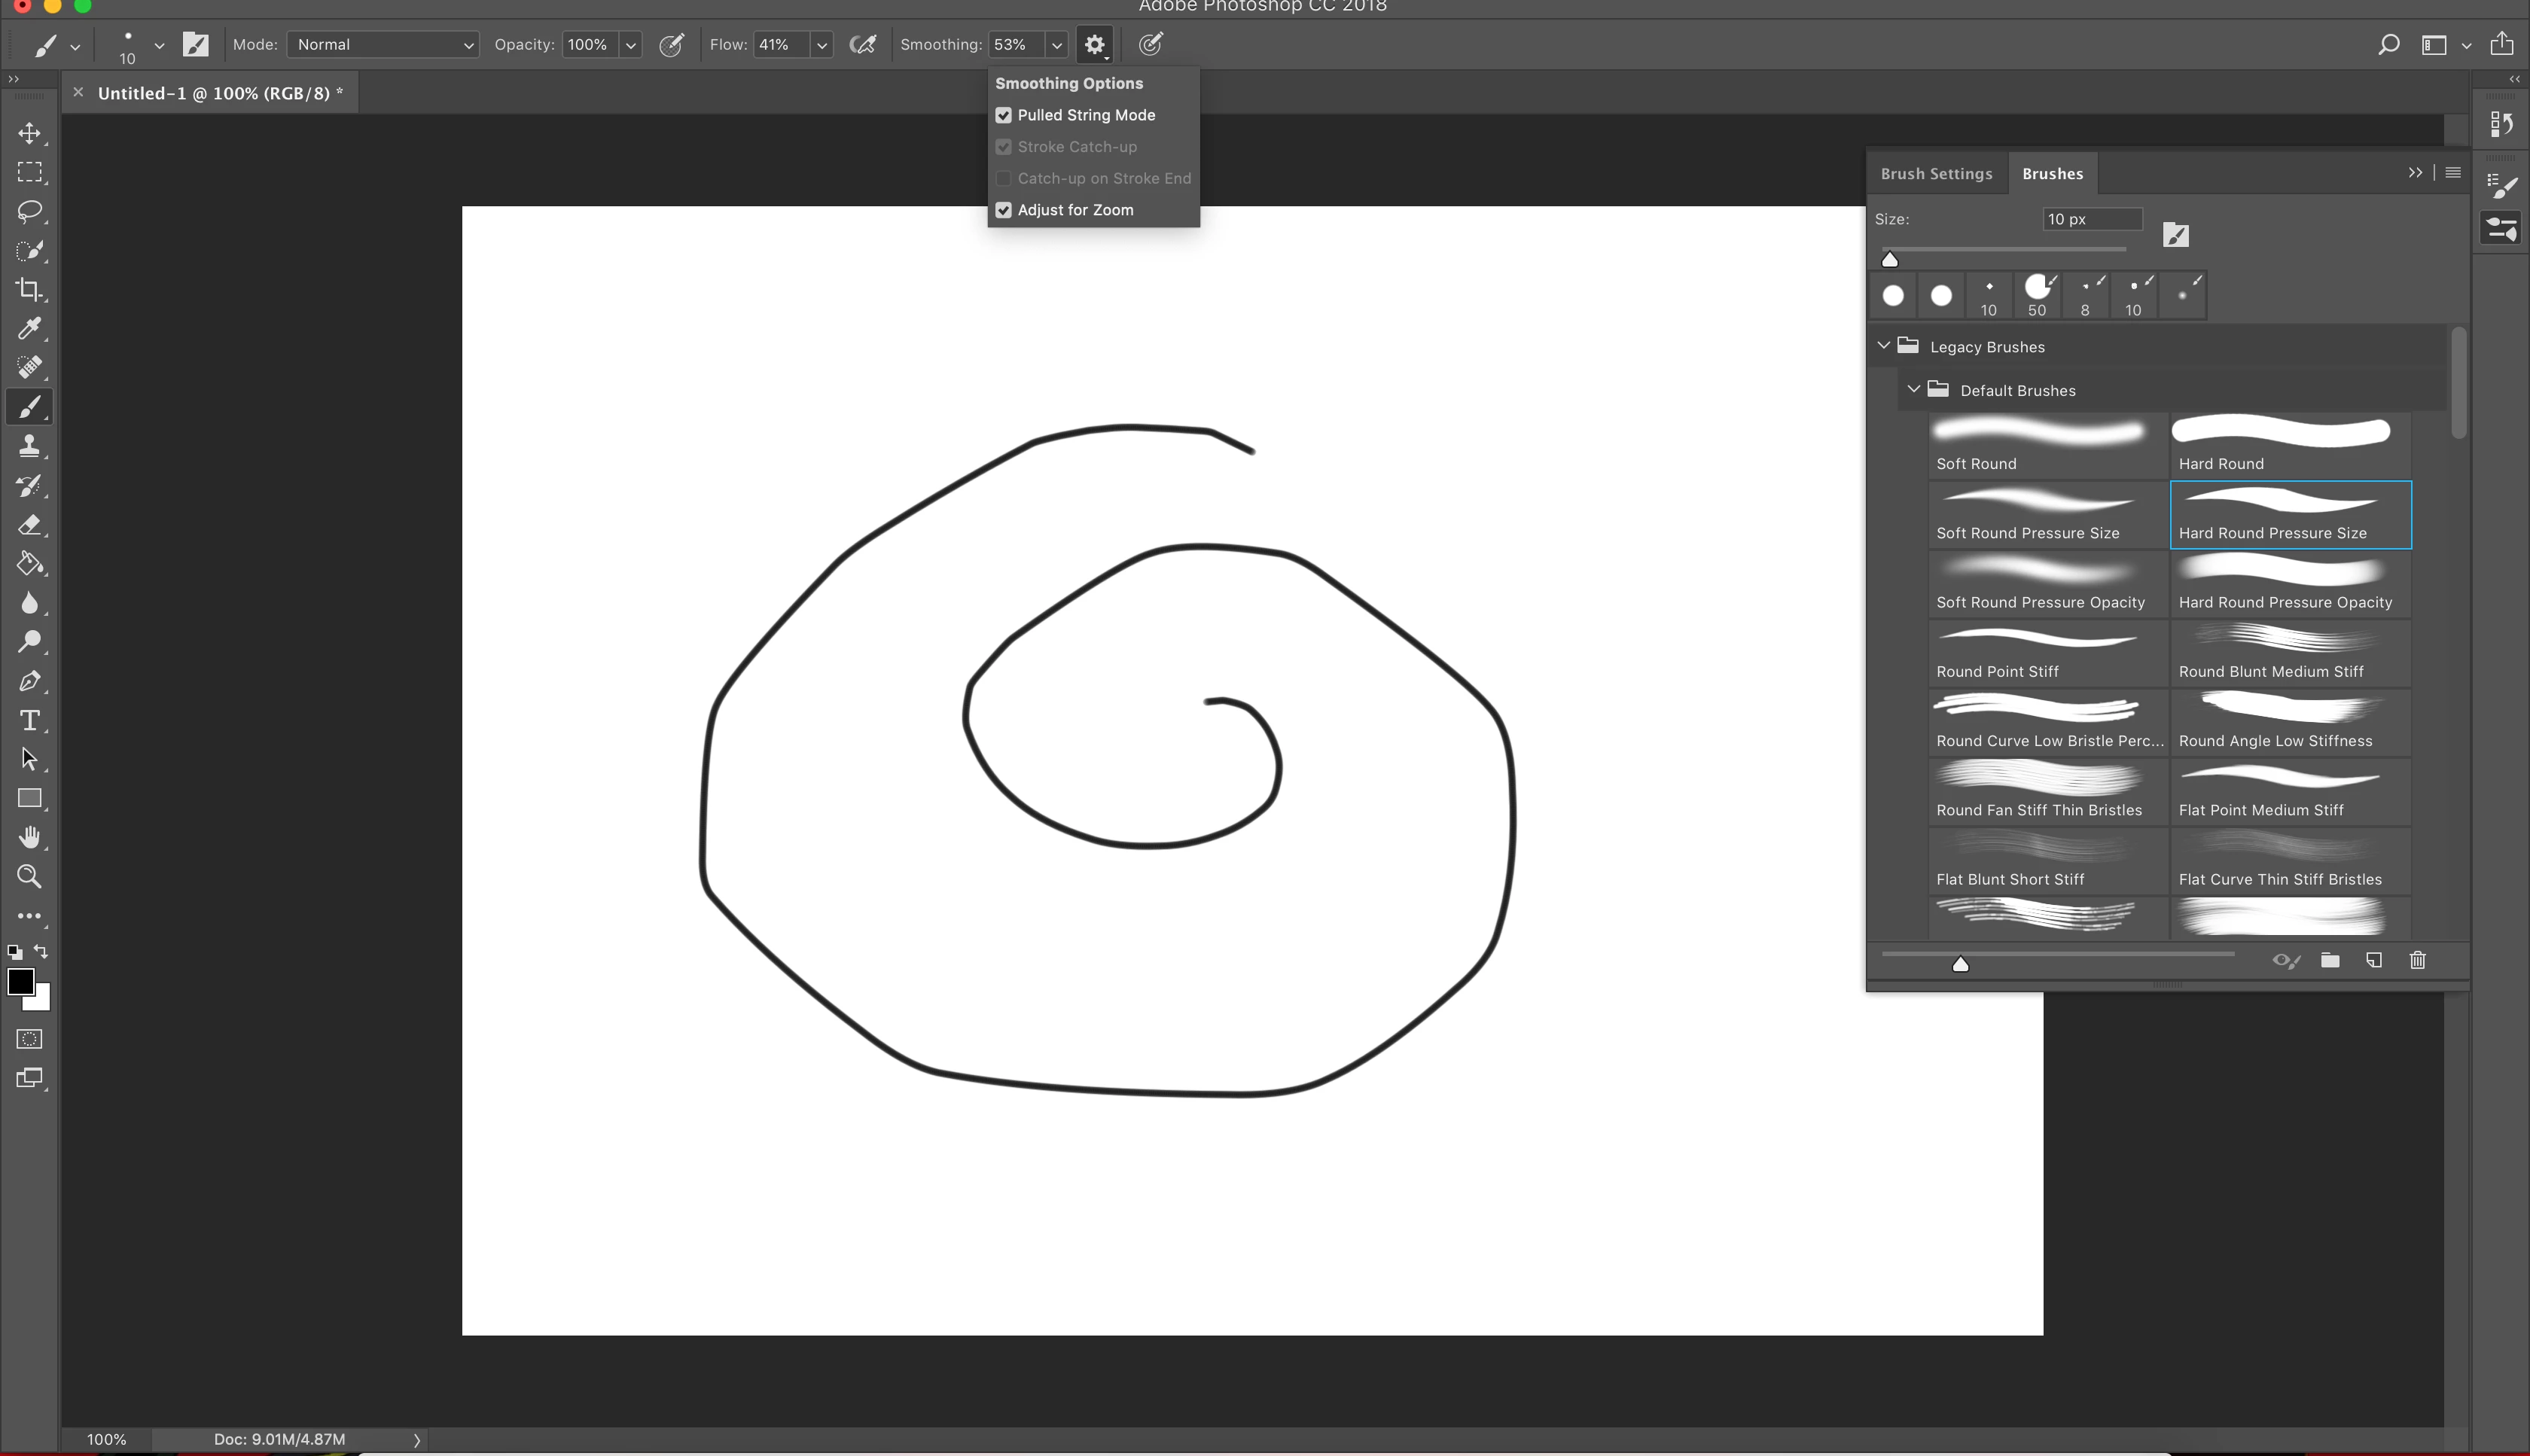Click the foreground color swatch
The image size is (2530, 1456).
tap(20, 981)
